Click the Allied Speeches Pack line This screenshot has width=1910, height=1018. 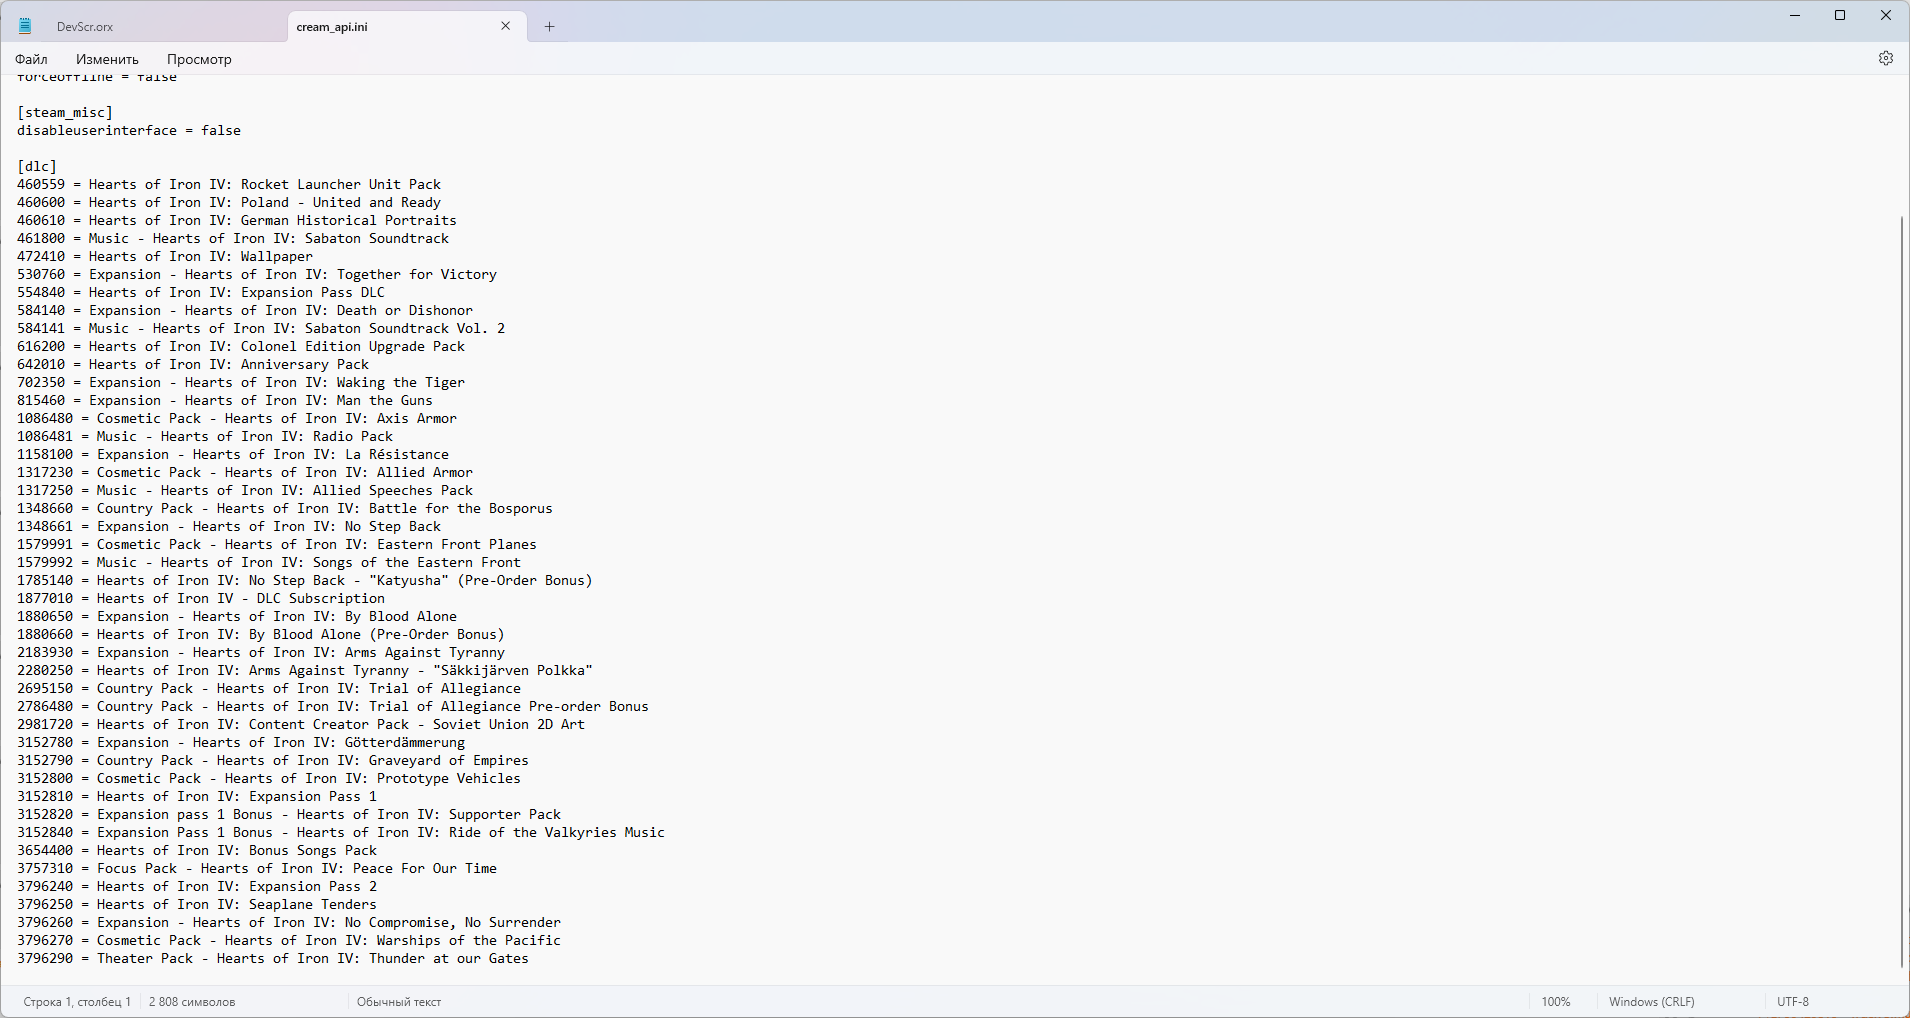[x=245, y=491]
